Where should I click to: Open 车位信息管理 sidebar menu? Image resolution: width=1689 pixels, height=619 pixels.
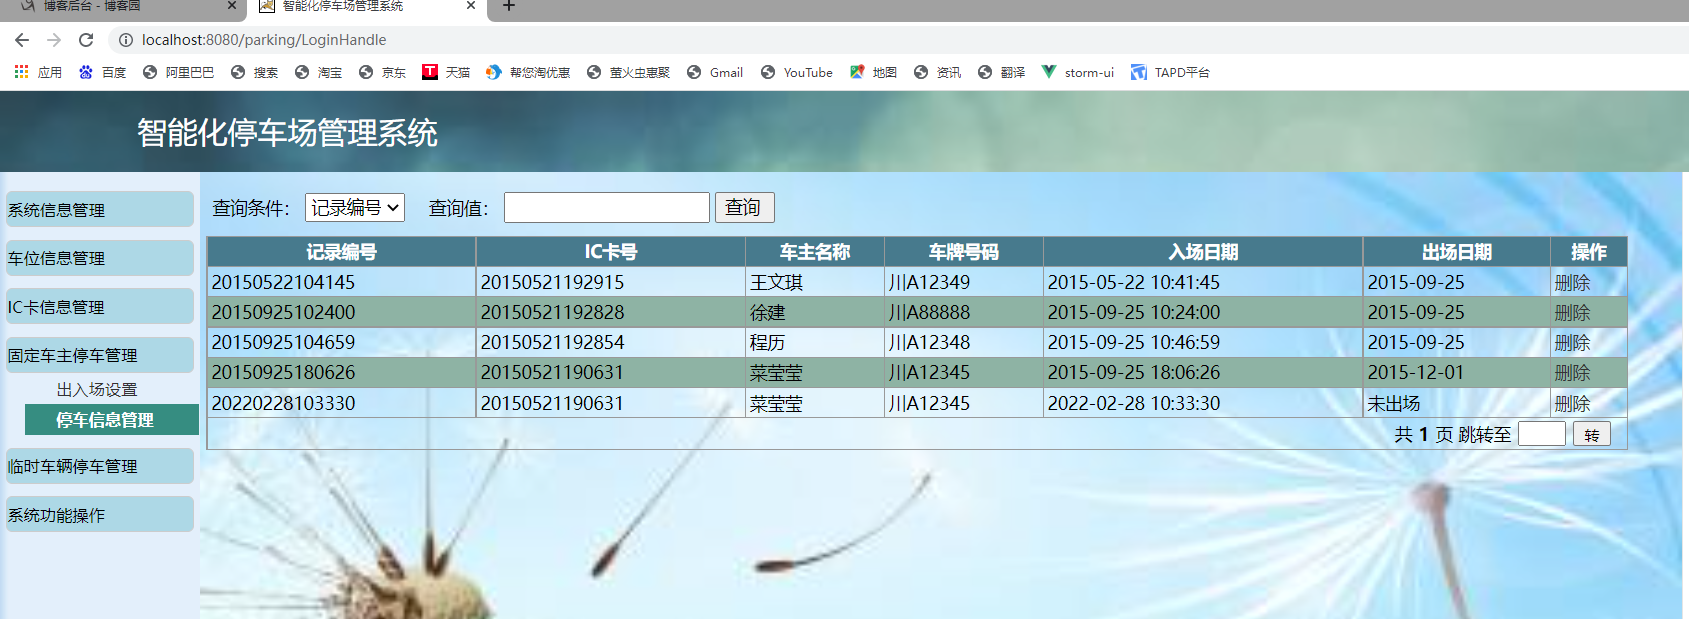pos(99,258)
